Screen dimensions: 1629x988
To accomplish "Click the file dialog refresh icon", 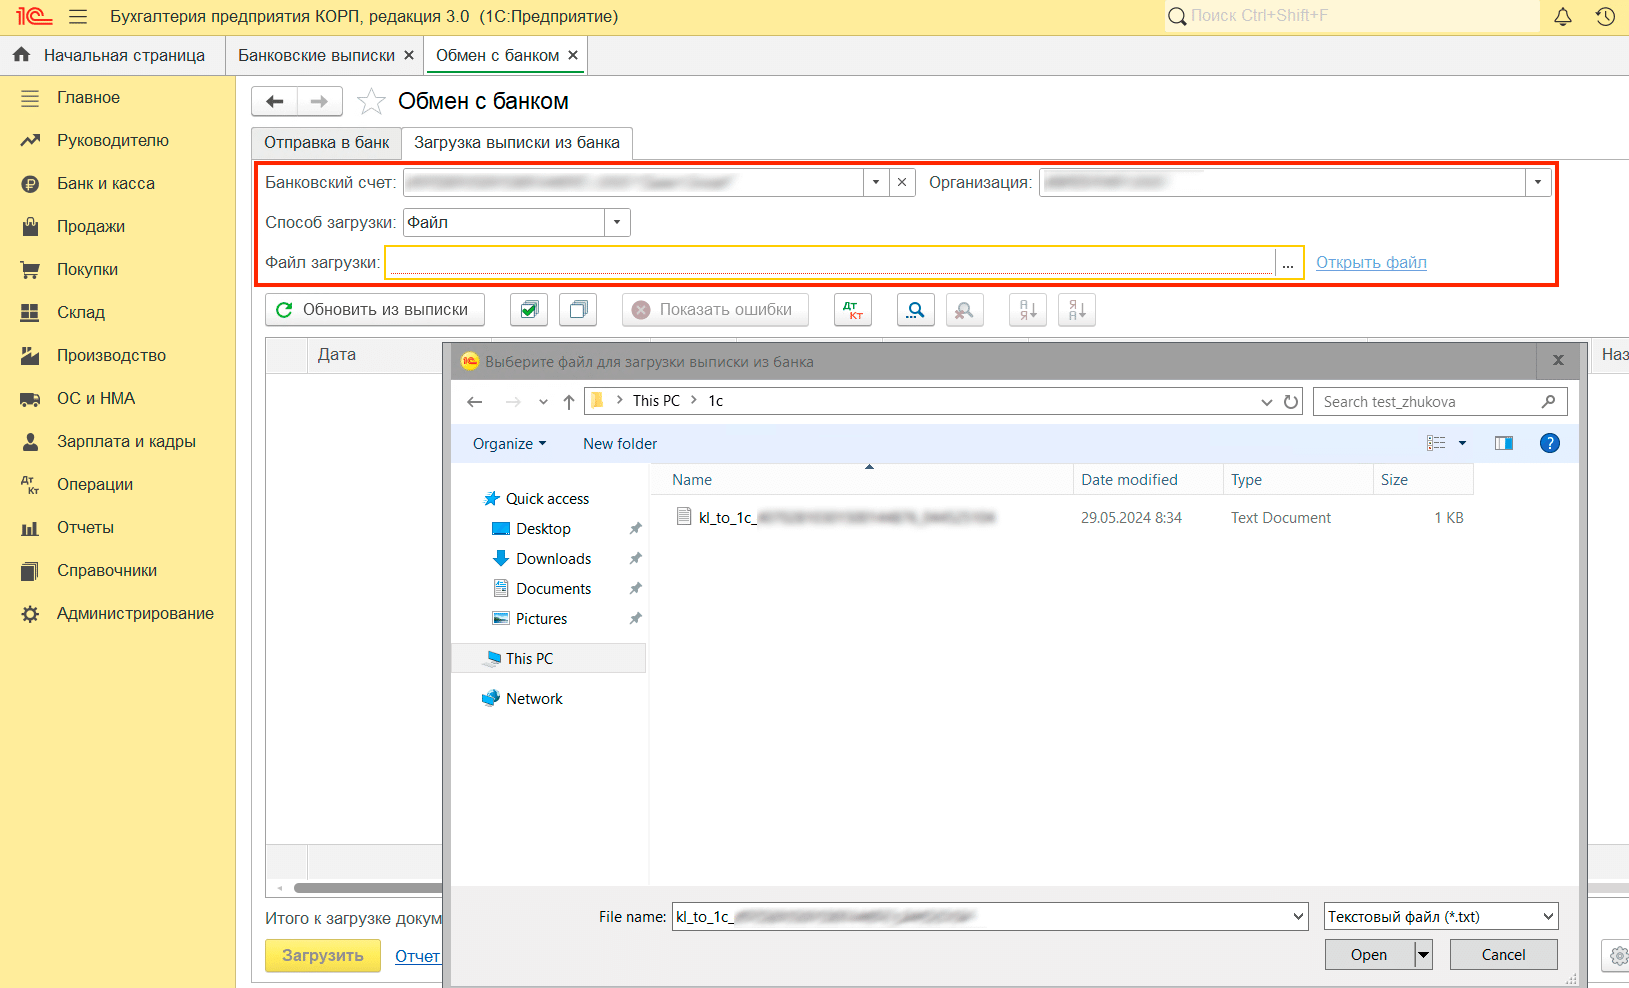I will pos(1291,402).
